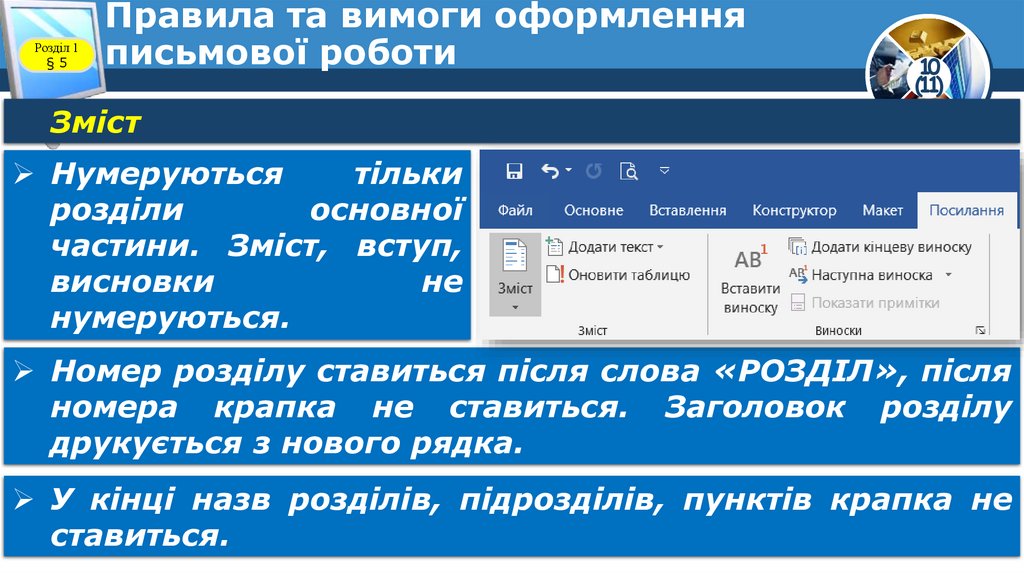Screen dimensions: 1024x574
Task: Open the Файл tab
Action: coord(515,210)
